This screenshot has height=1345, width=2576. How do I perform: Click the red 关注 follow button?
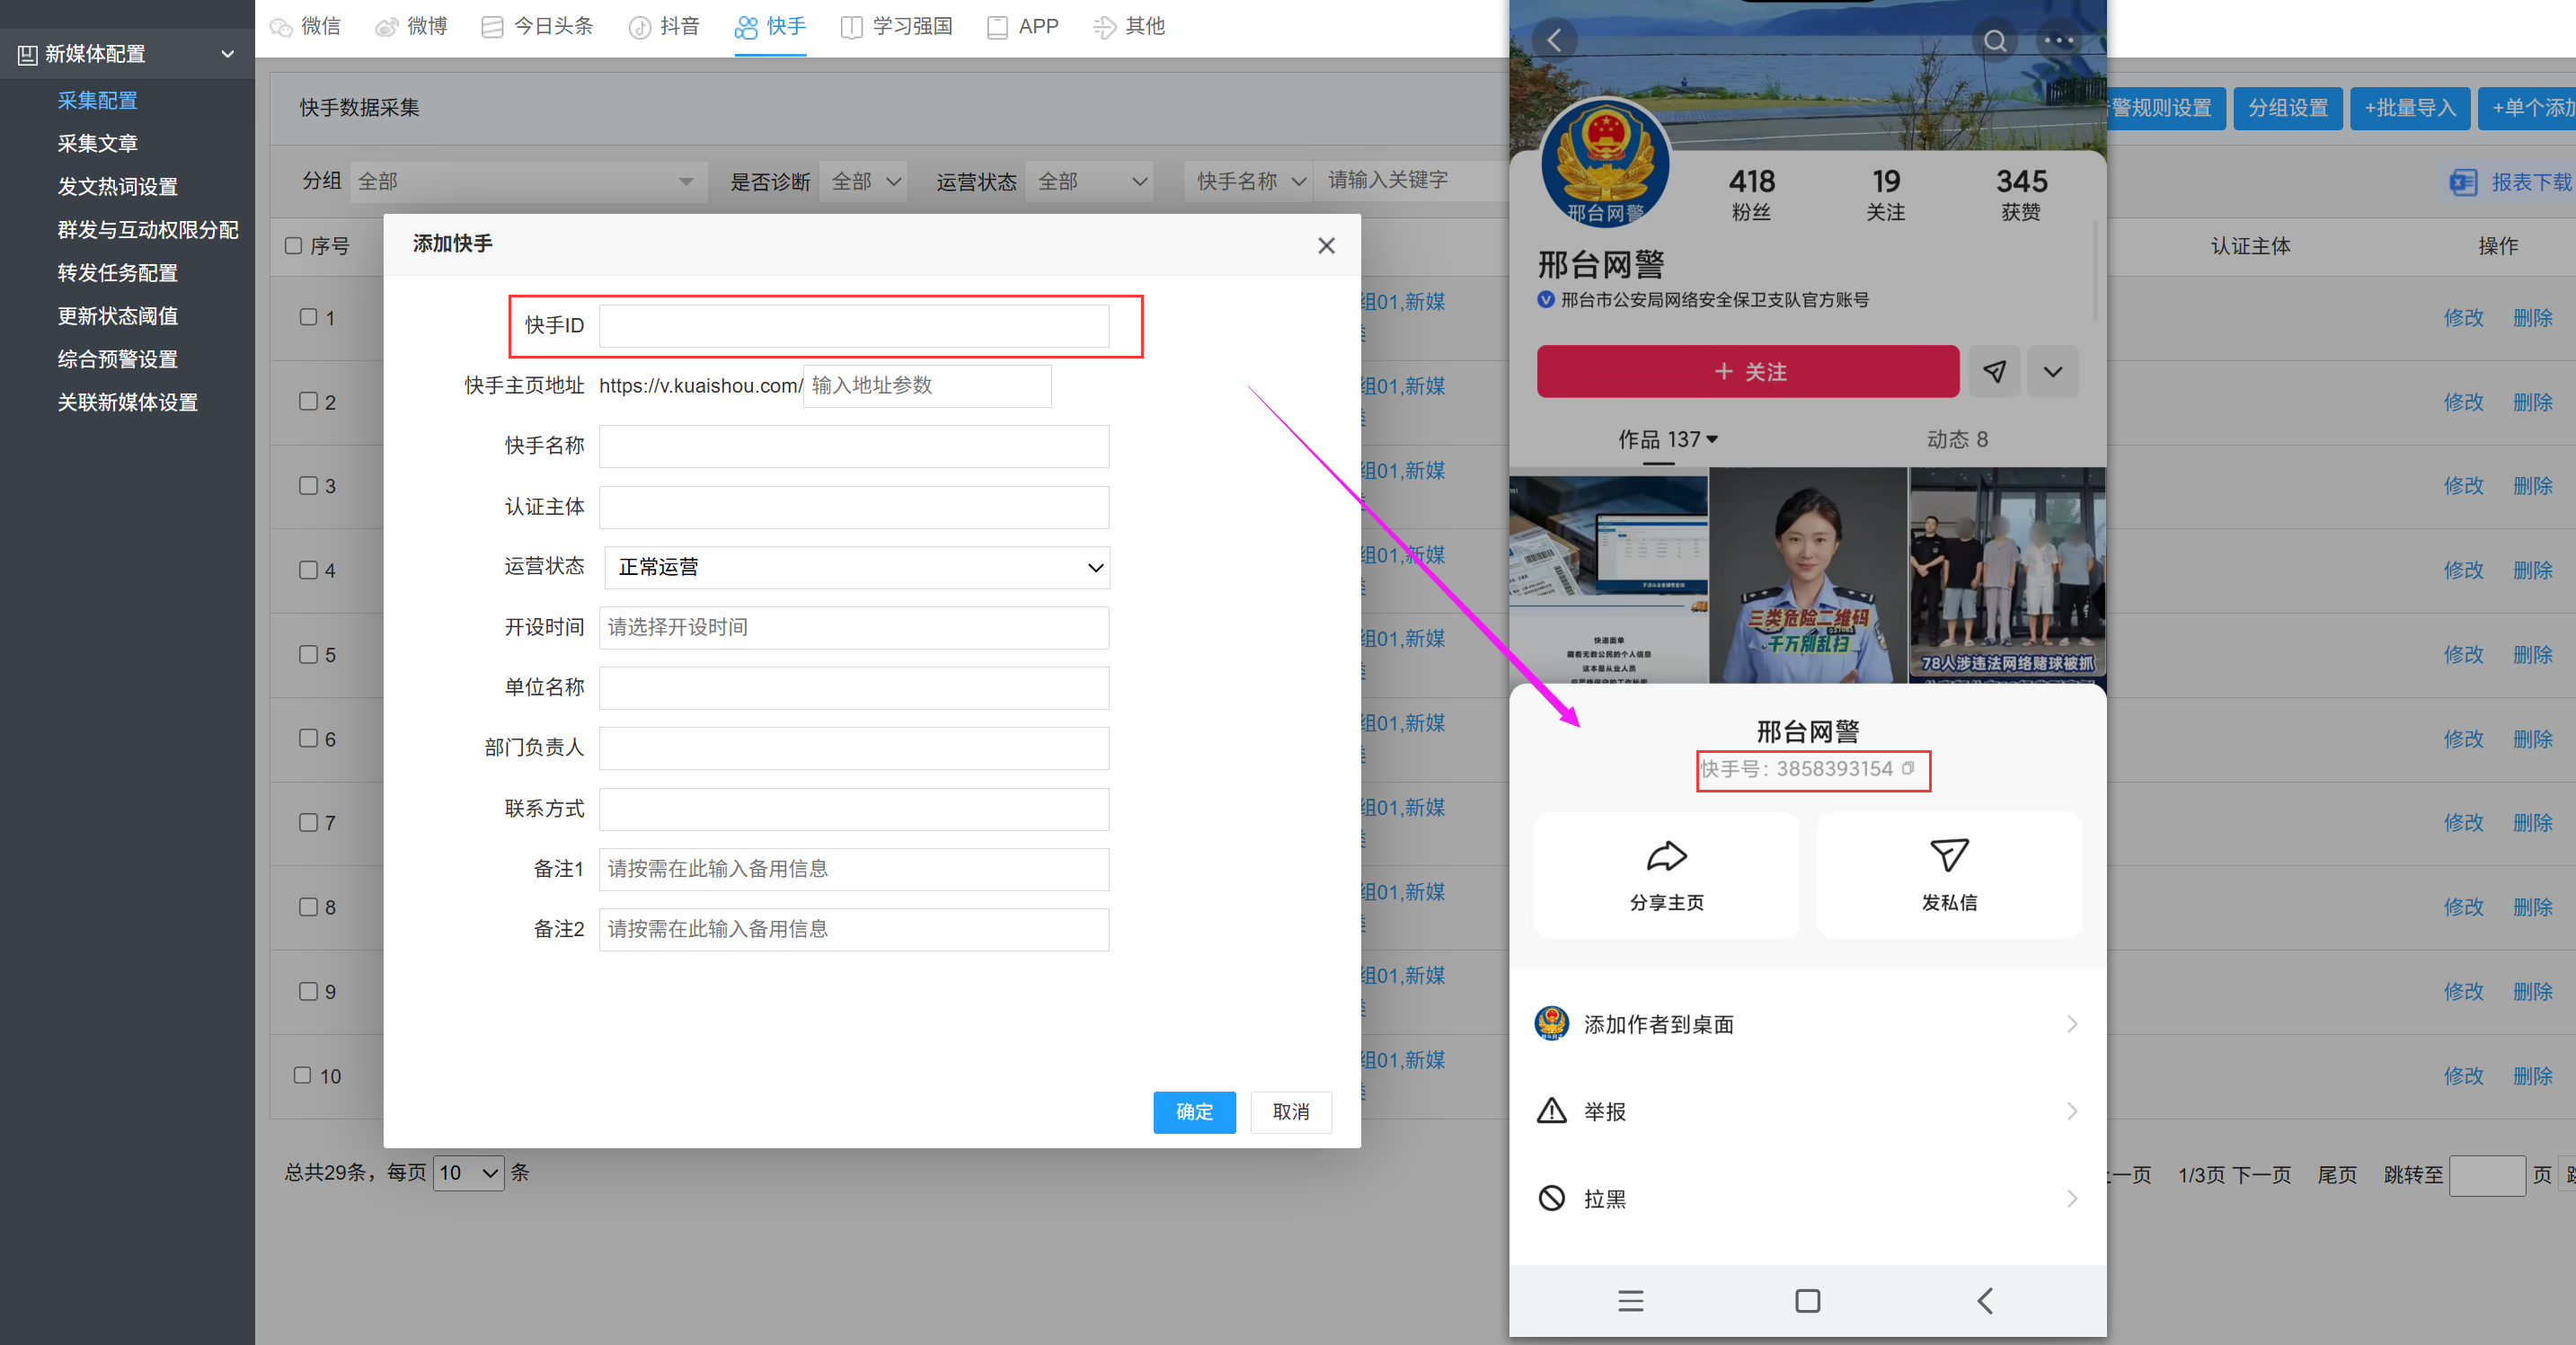[x=1747, y=372]
